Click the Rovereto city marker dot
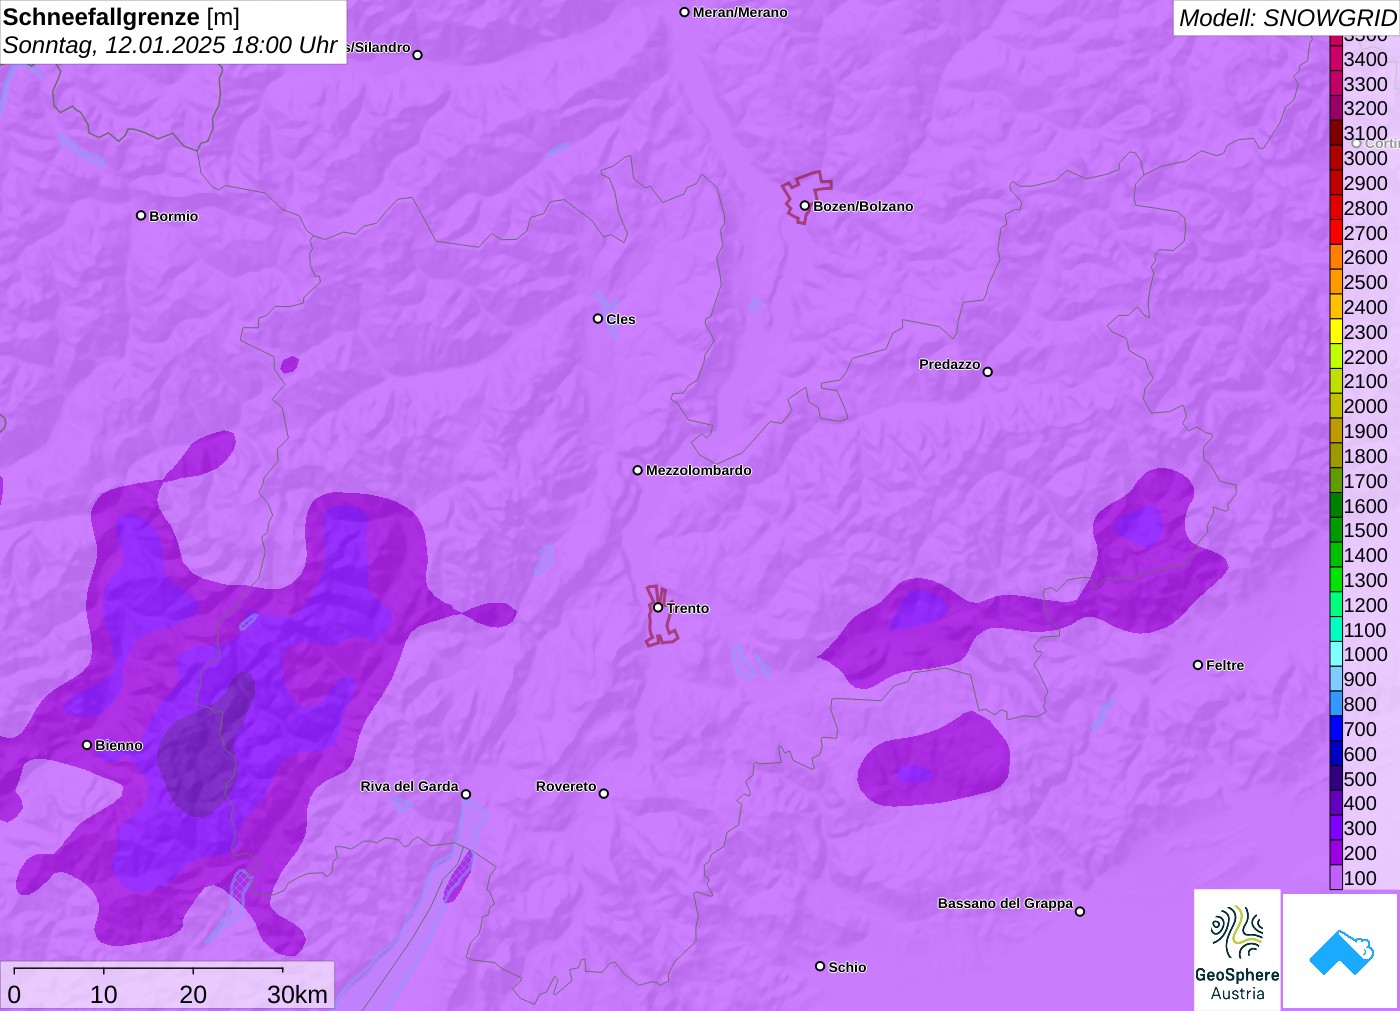This screenshot has height=1011, width=1400. click(x=604, y=794)
